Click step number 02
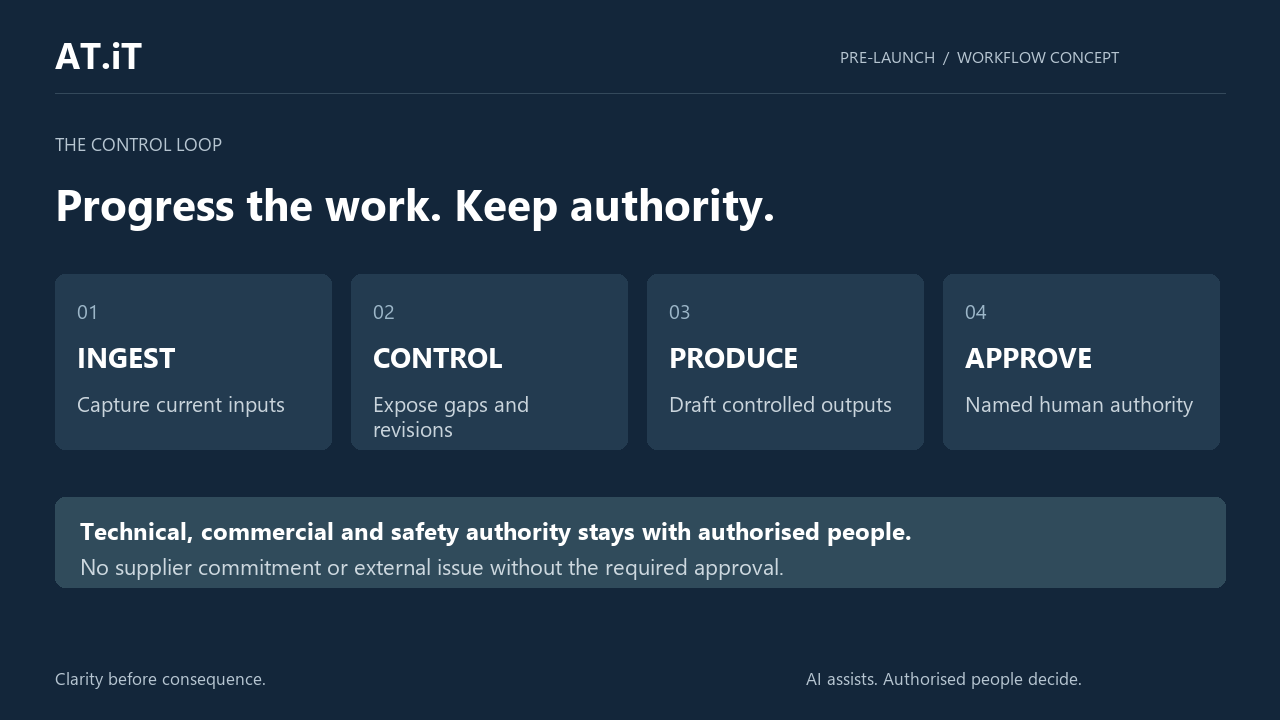This screenshot has height=720, width=1280. point(384,312)
